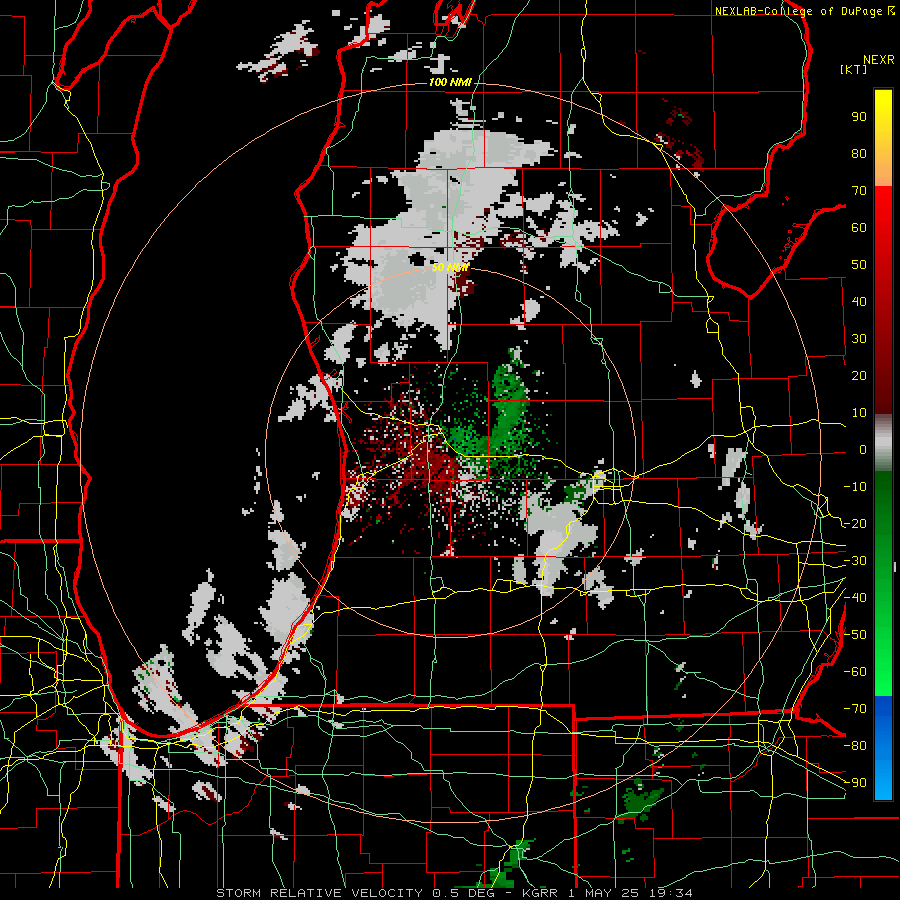
Task: Click the -90 knot legend value
Action: point(855,783)
